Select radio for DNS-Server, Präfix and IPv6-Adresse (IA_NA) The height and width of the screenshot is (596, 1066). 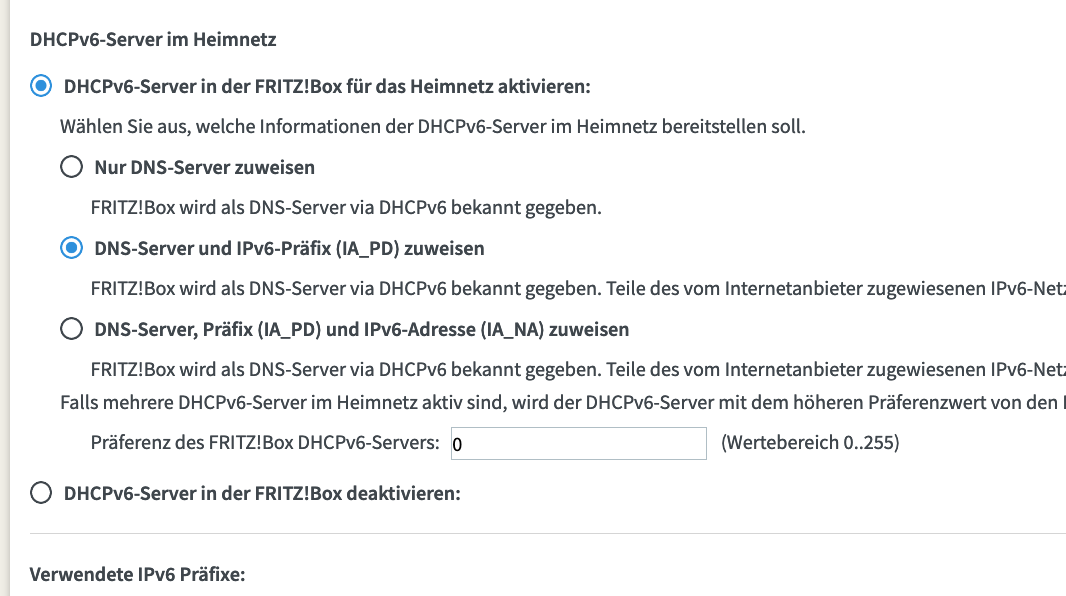71,329
